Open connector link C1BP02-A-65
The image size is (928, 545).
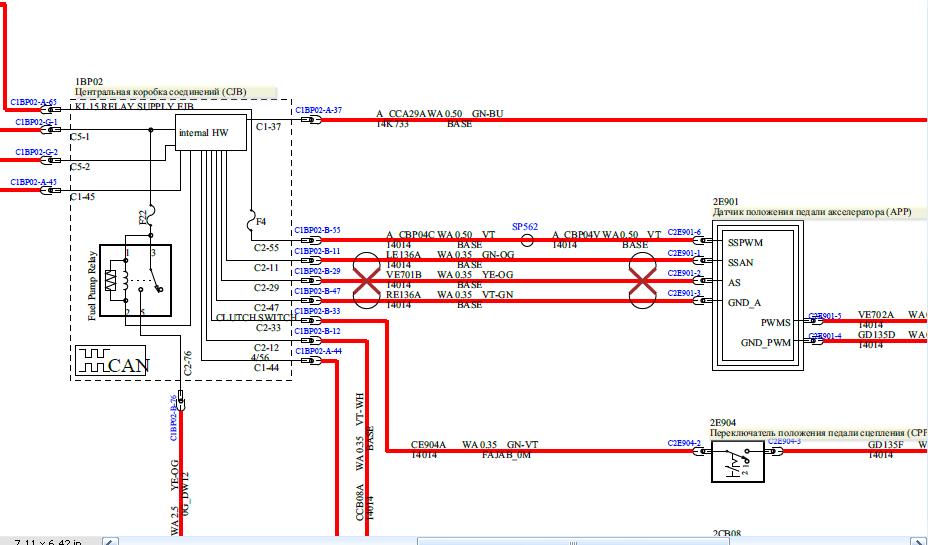pyautogui.click(x=34, y=102)
